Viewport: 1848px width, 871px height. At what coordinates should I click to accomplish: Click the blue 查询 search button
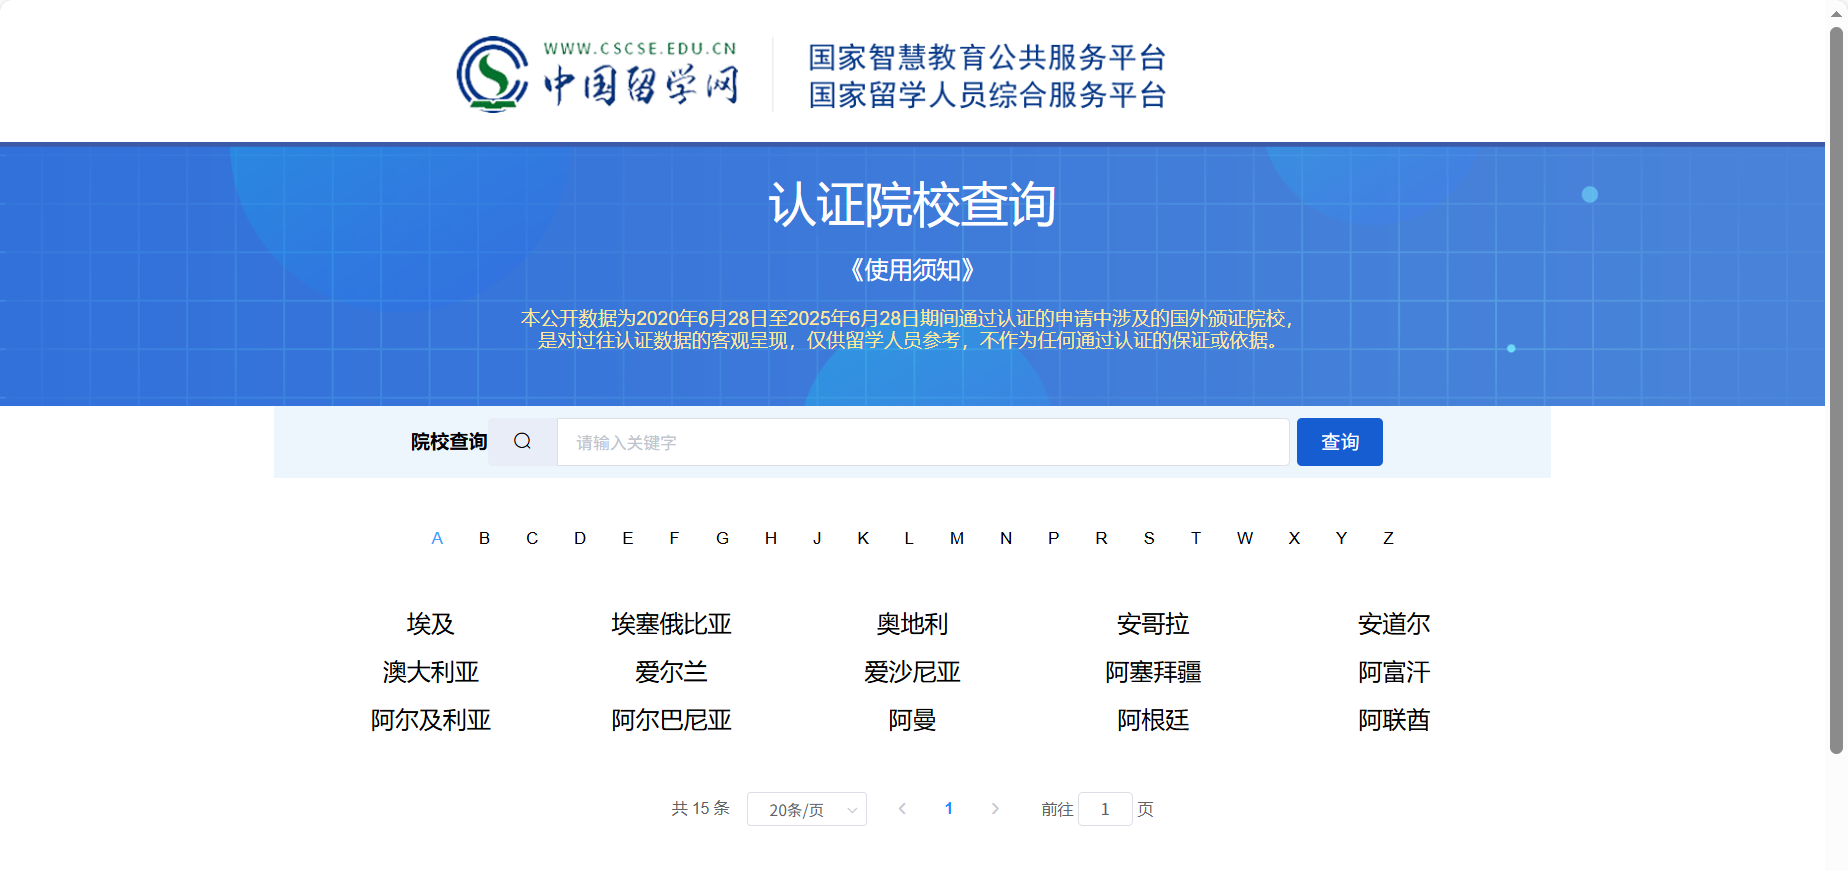(x=1339, y=442)
